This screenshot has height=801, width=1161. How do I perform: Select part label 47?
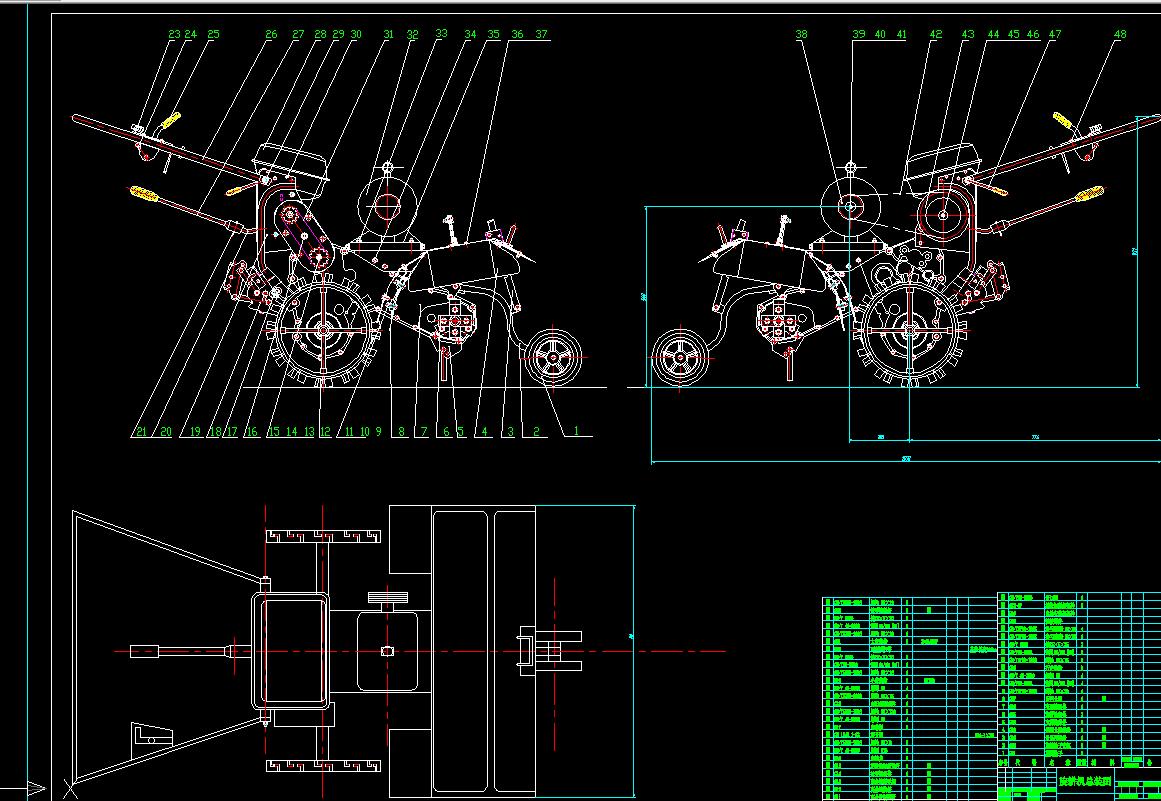(1055, 34)
